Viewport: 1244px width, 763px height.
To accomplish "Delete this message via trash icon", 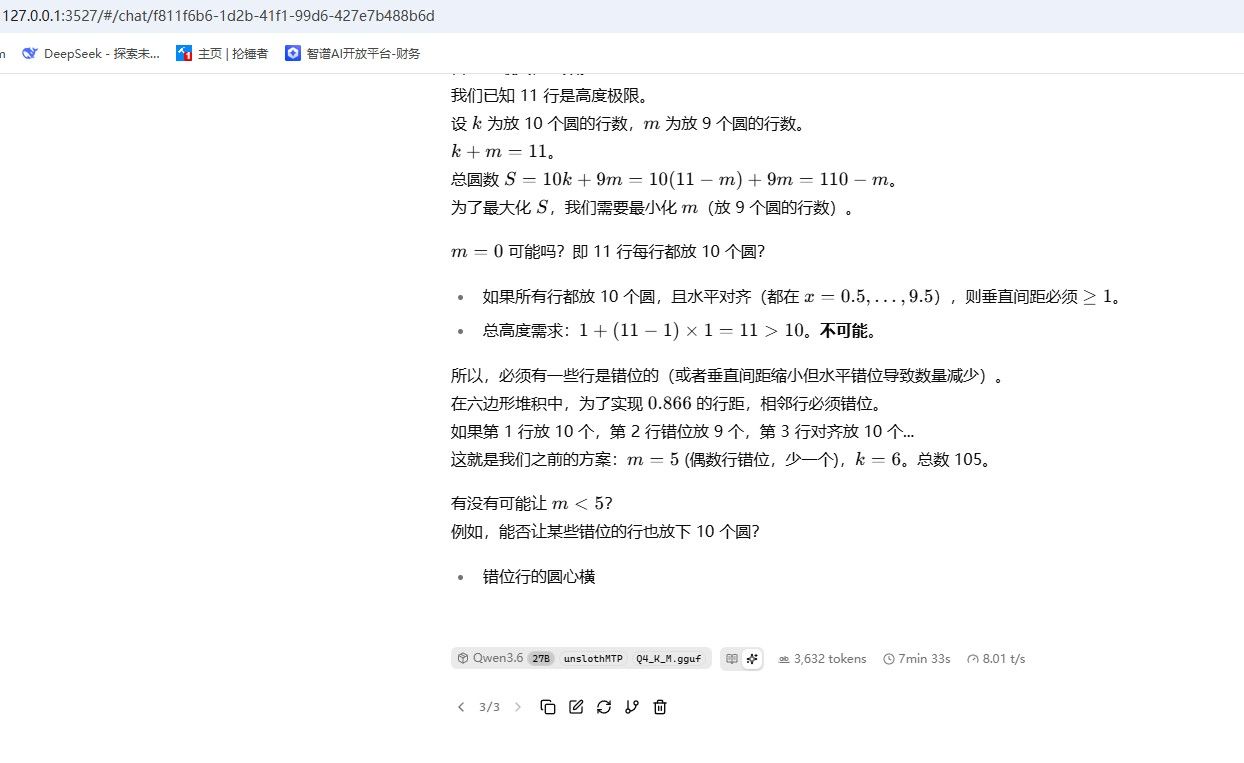I will click(660, 707).
